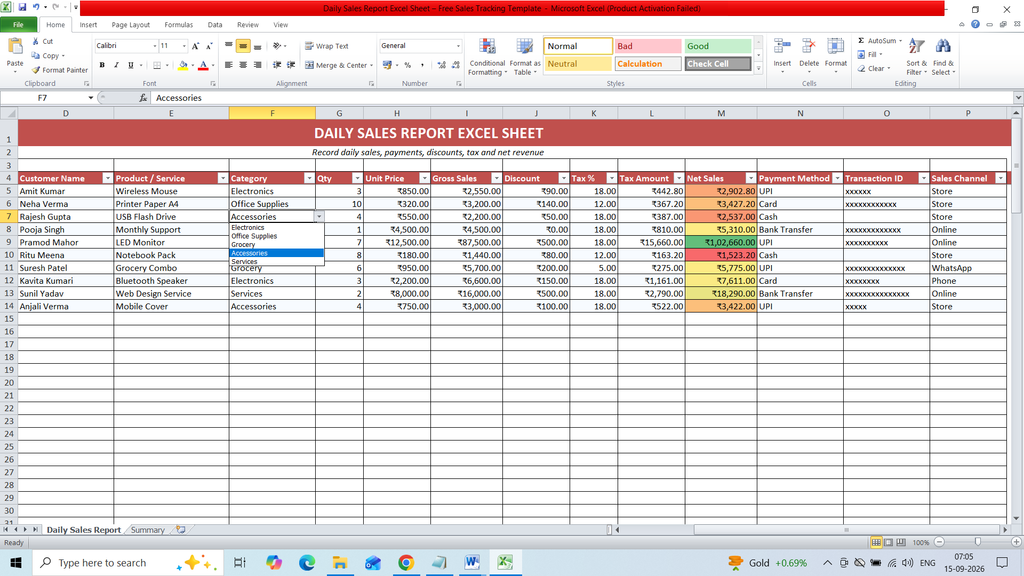Click the Paste clipboard icon

(x=14, y=47)
